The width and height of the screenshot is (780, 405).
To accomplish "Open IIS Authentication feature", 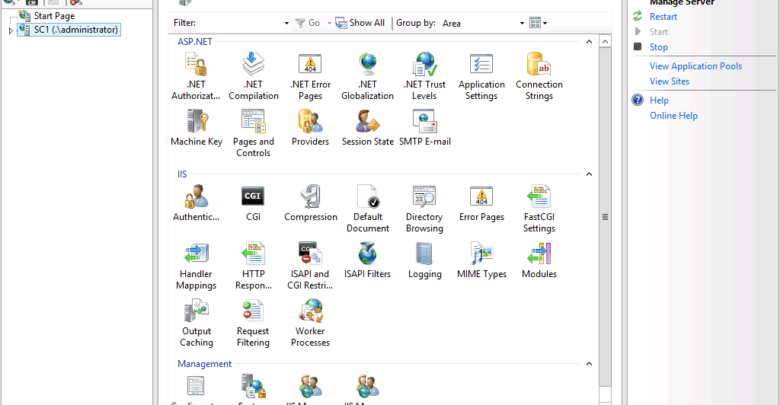I will 196,203.
